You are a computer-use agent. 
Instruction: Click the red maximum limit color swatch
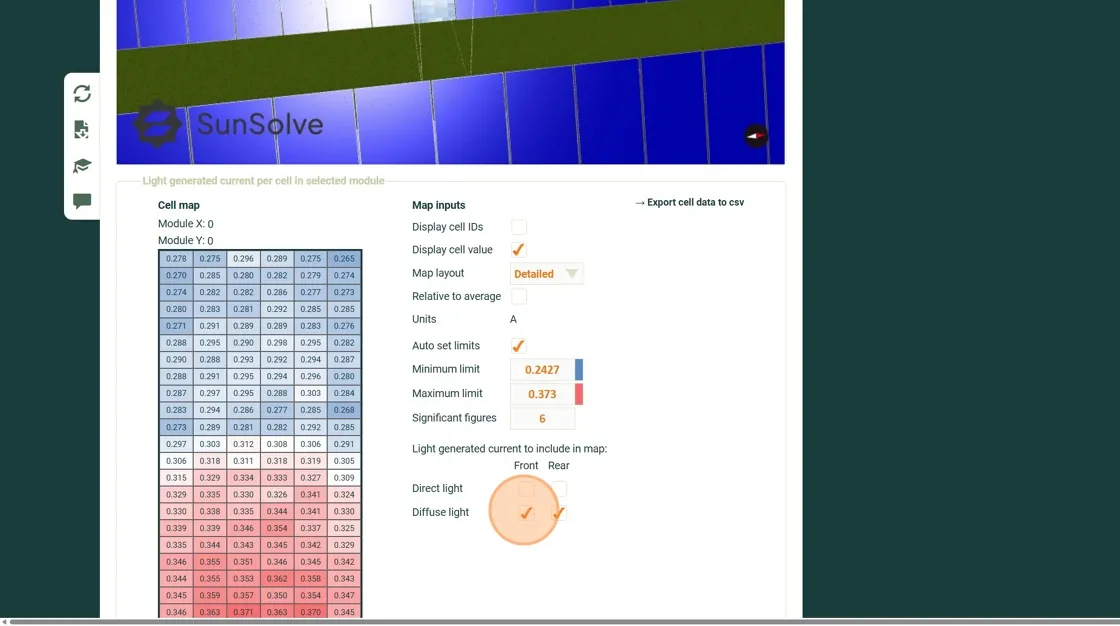click(x=579, y=394)
